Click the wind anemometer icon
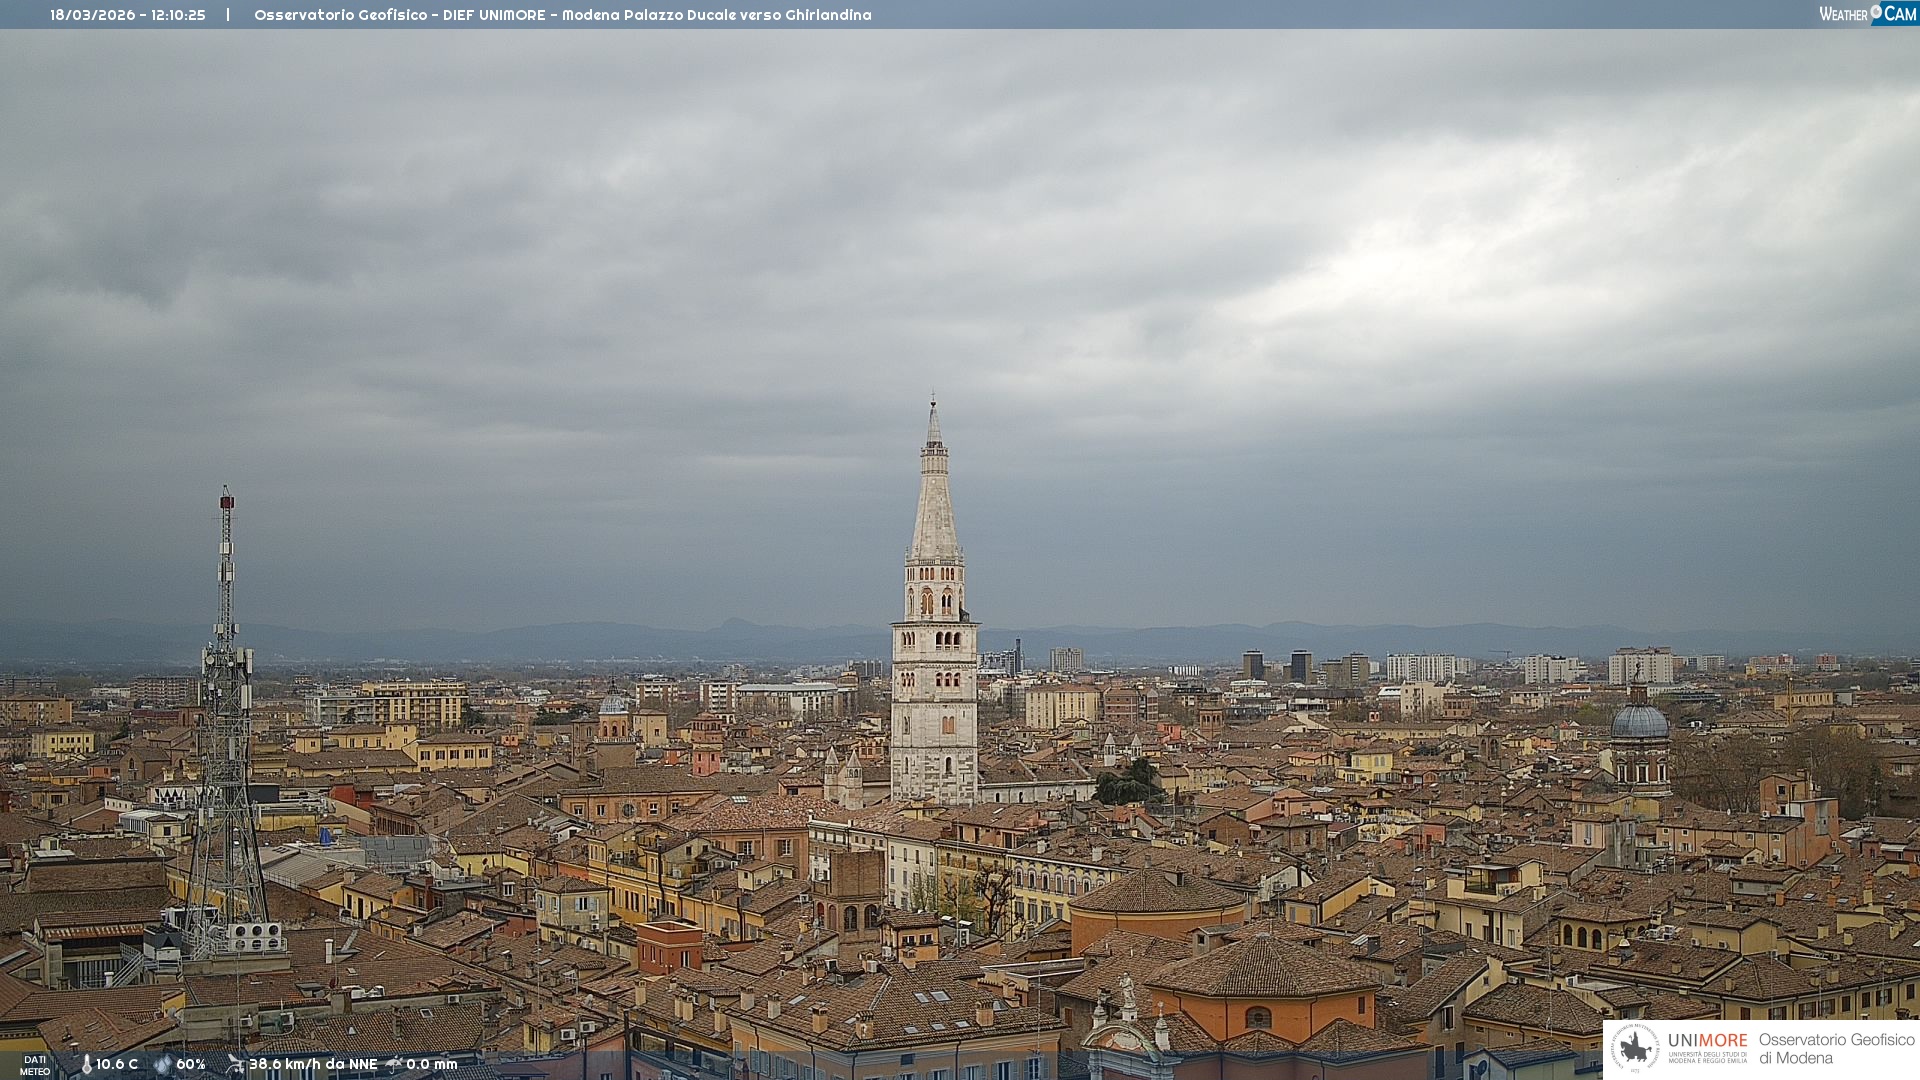 point(235,1064)
